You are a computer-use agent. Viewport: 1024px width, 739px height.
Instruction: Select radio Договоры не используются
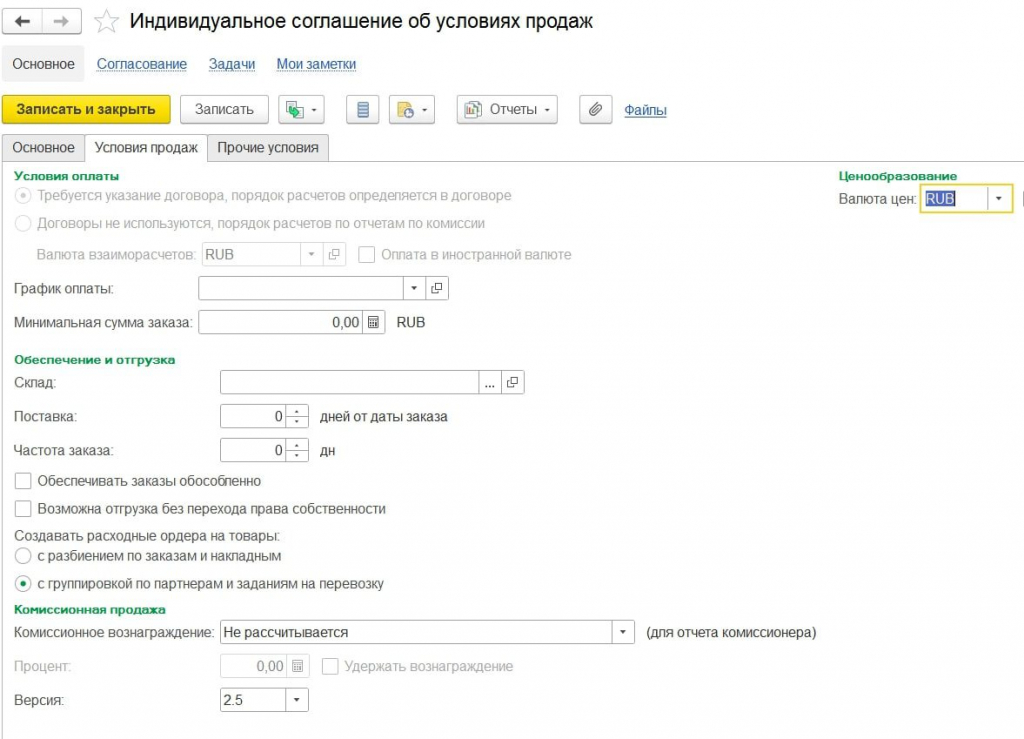click(x=23, y=223)
